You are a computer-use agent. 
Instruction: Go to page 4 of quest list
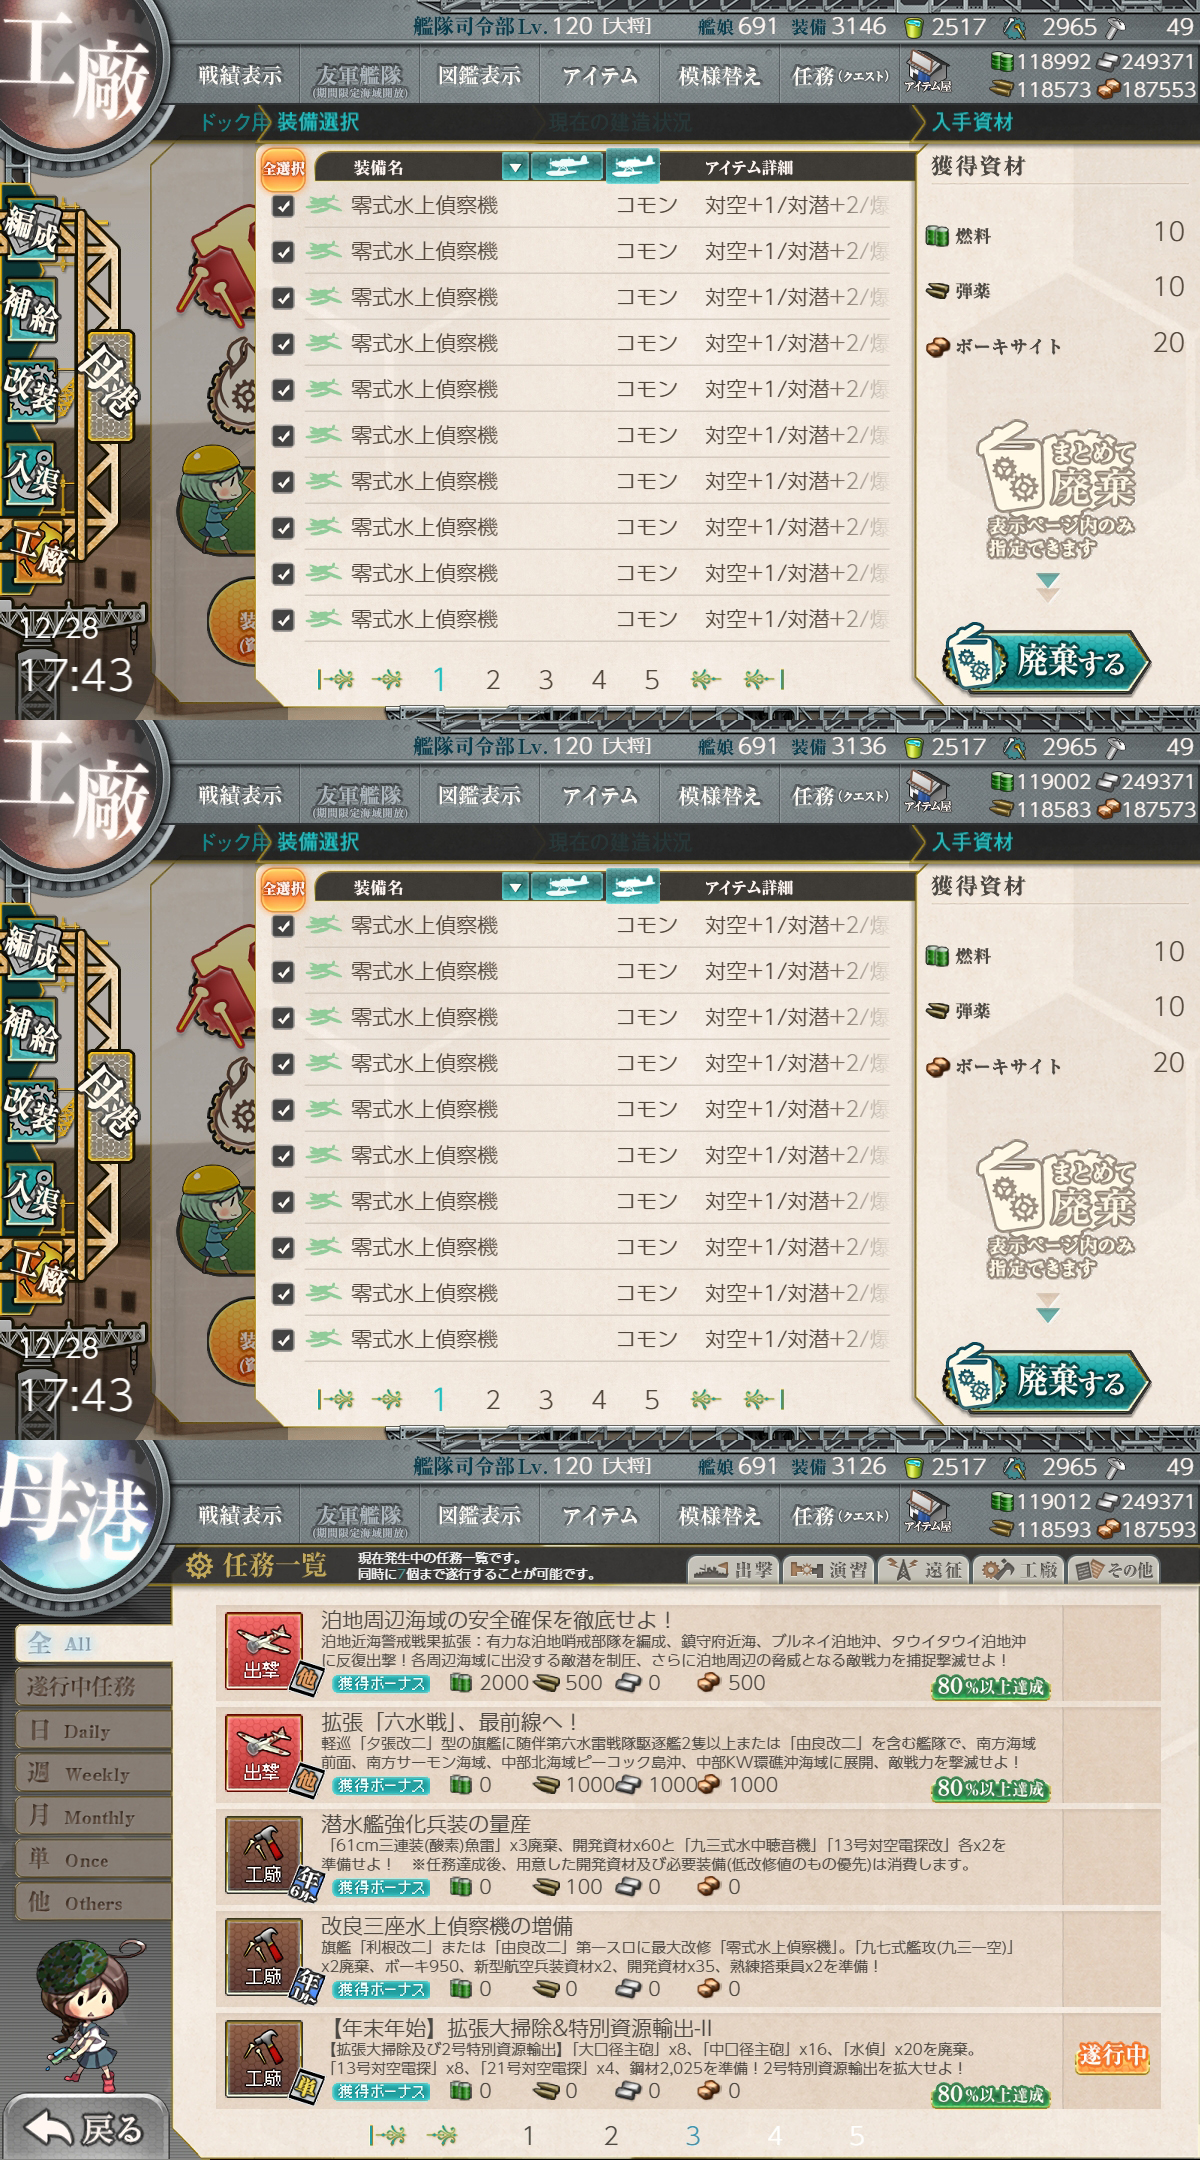pyautogui.click(x=775, y=2136)
